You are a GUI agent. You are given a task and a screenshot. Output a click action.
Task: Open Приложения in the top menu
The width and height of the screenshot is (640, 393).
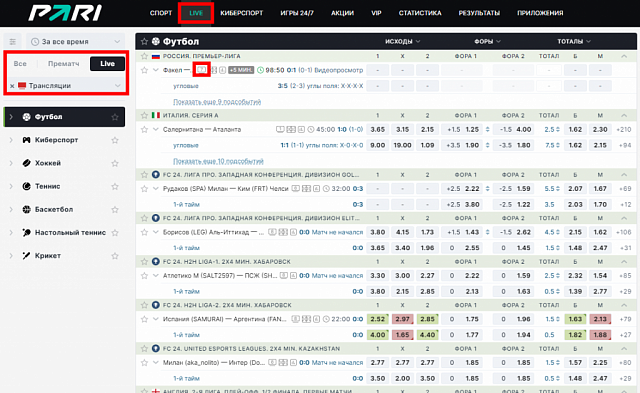[x=540, y=13]
